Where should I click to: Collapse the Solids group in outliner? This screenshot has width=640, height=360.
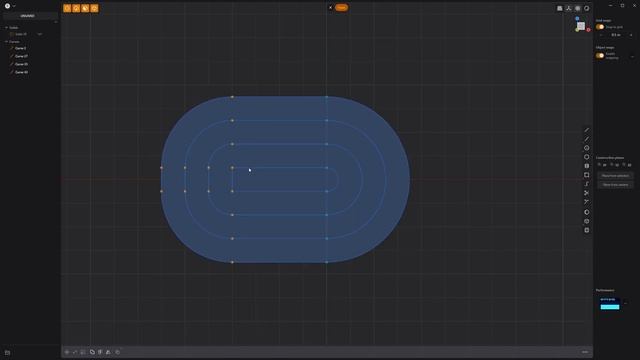point(7,28)
